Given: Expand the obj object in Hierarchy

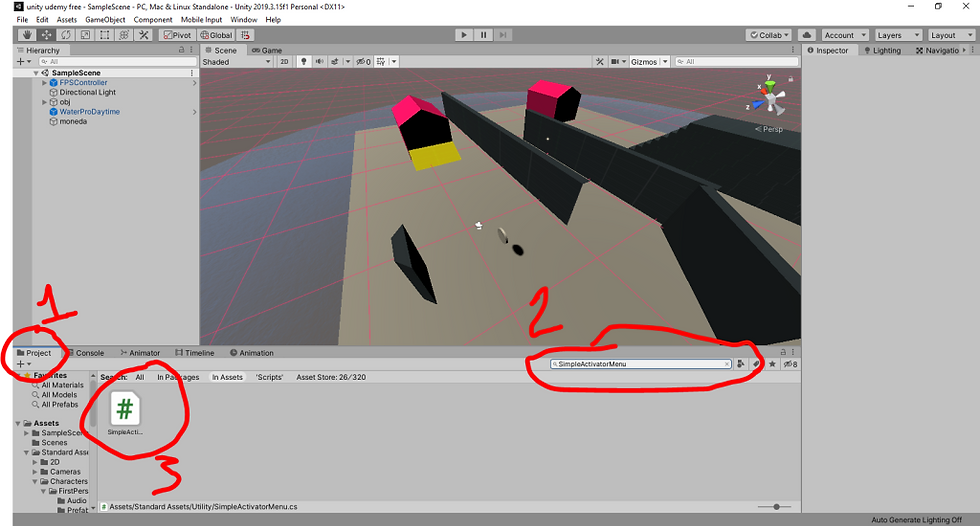Looking at the screenshot, I should tap(44, 102).
